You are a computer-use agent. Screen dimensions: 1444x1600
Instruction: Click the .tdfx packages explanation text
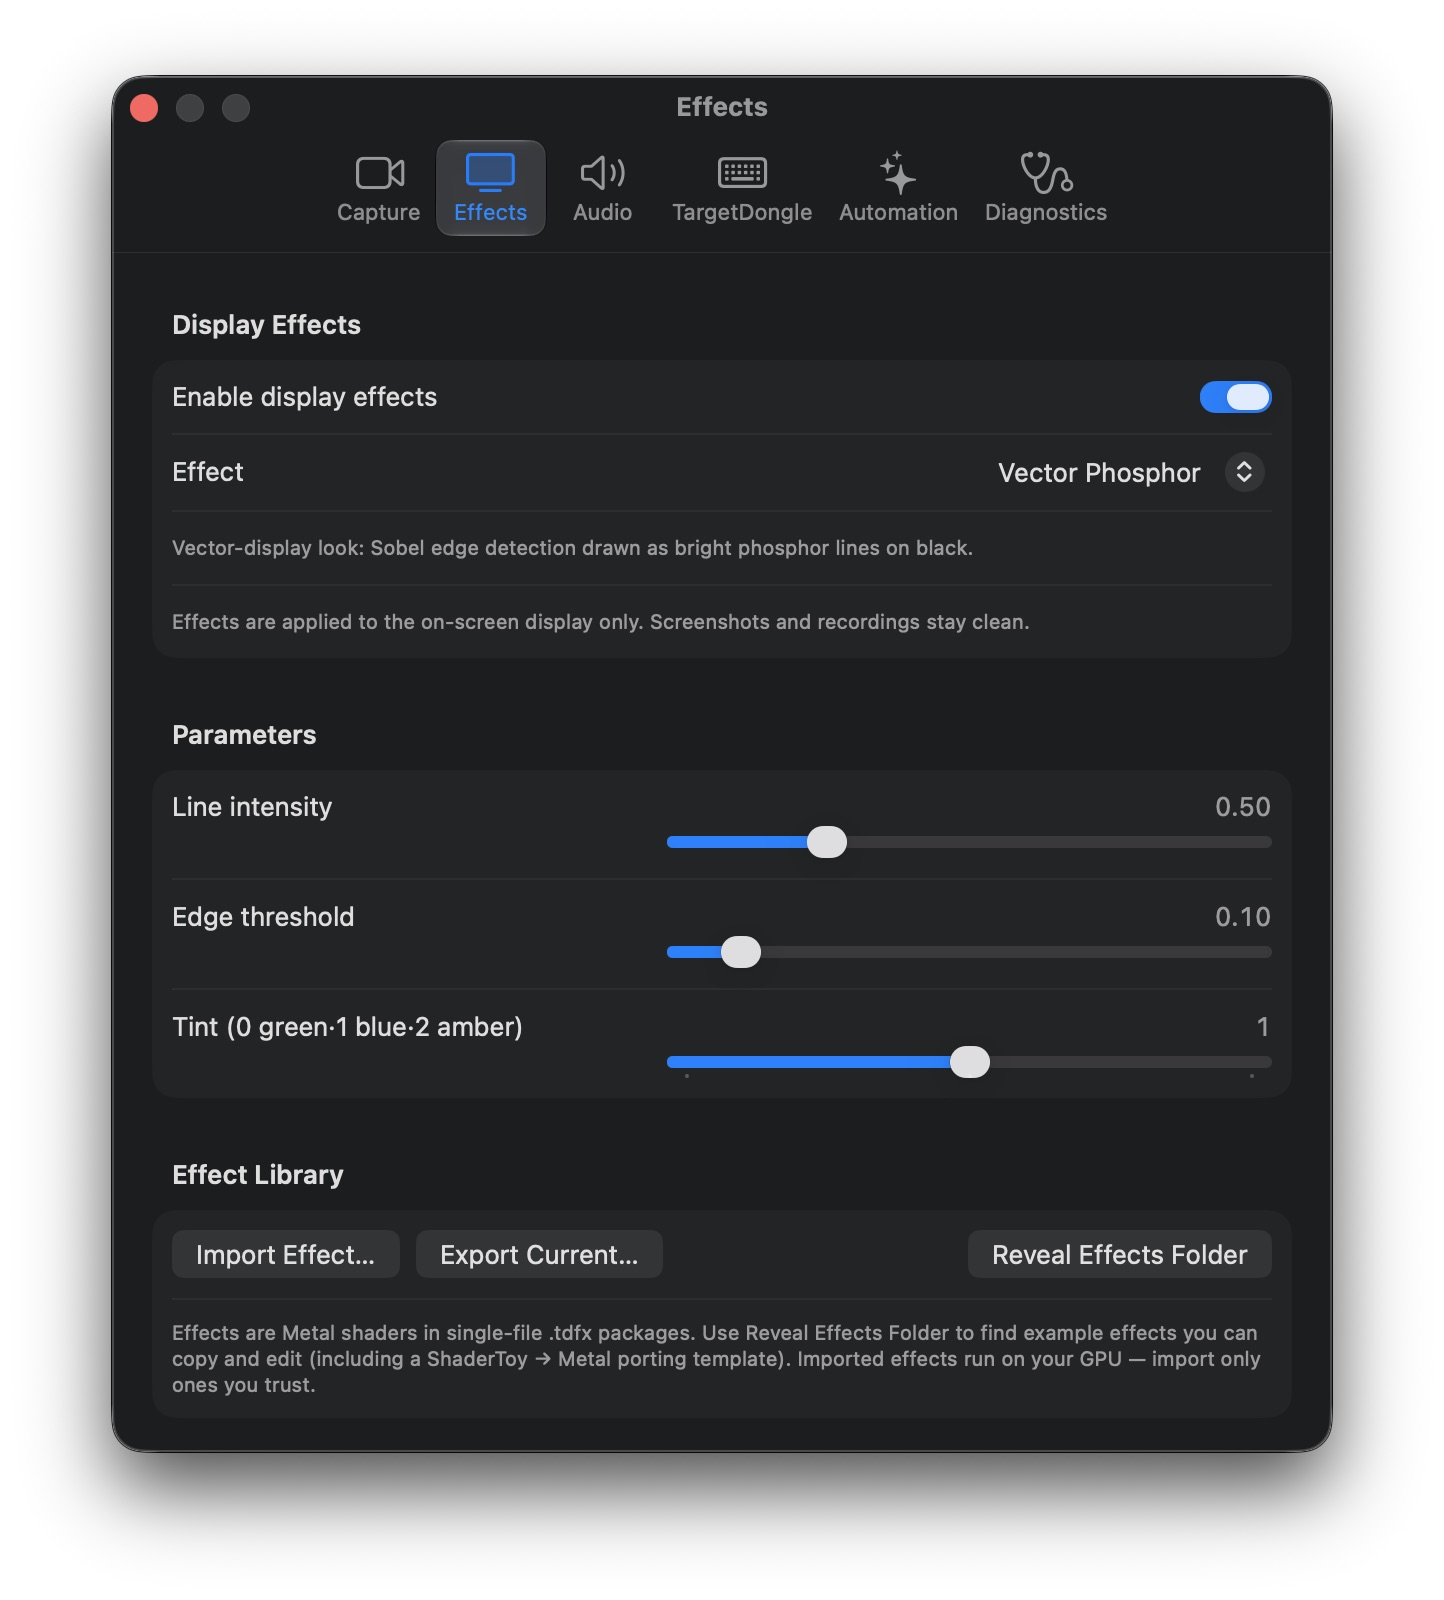pyautogui.click(x=716, y=1359)
